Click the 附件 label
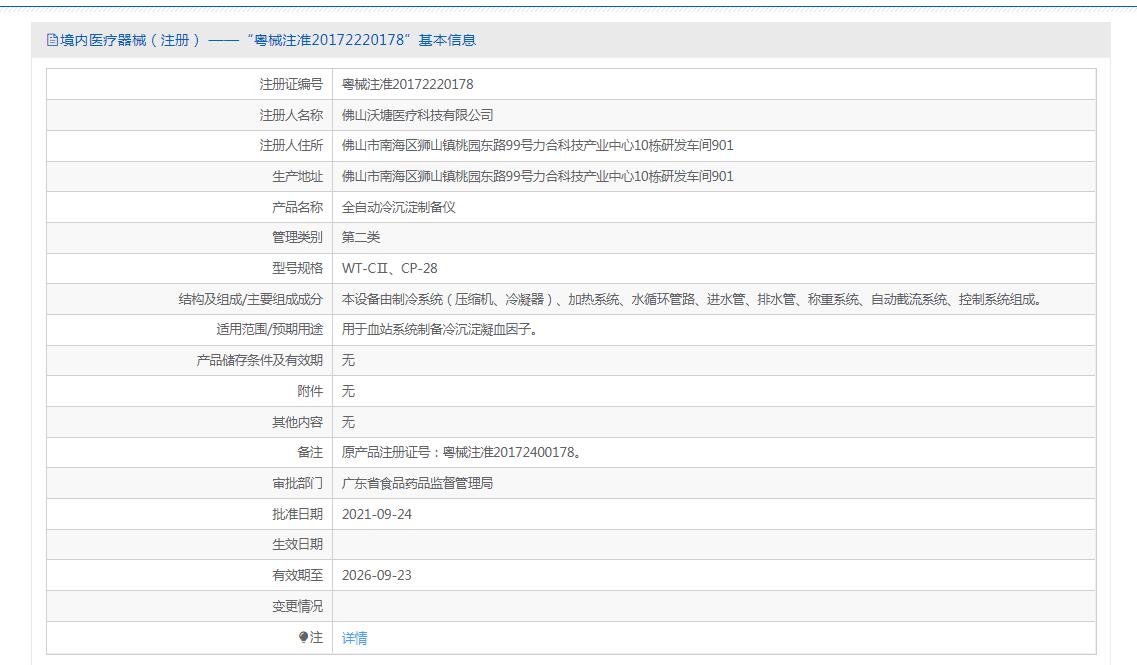 click(x=310, y=392)
